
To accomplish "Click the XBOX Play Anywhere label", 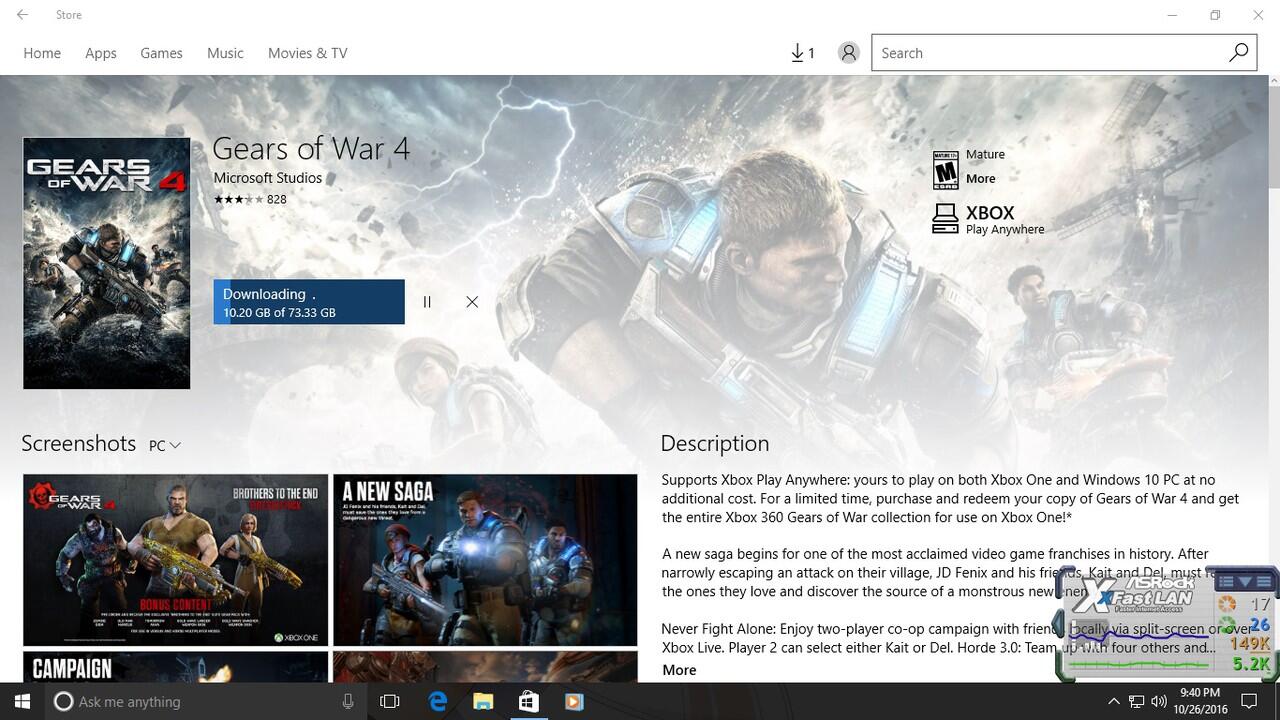I will pos(1005,220).
